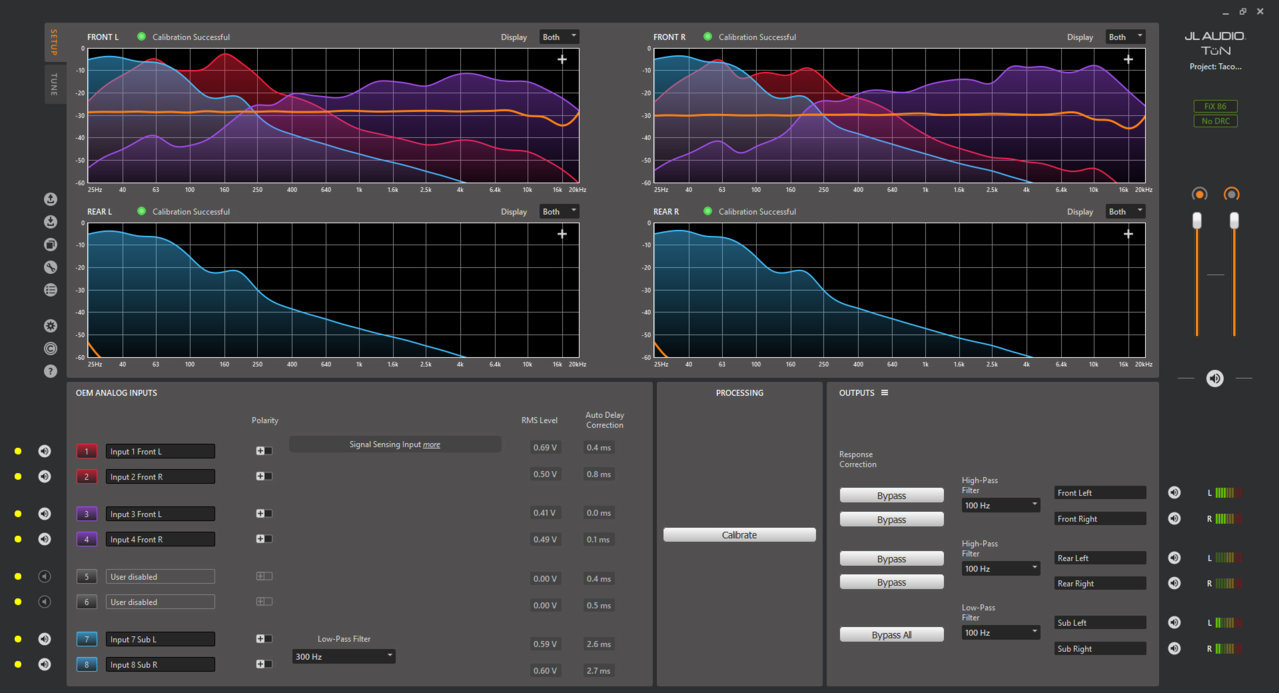1279x693 pixels.
Task: Open the OUTPUTS hamburger menu icon
Action: 885,393
